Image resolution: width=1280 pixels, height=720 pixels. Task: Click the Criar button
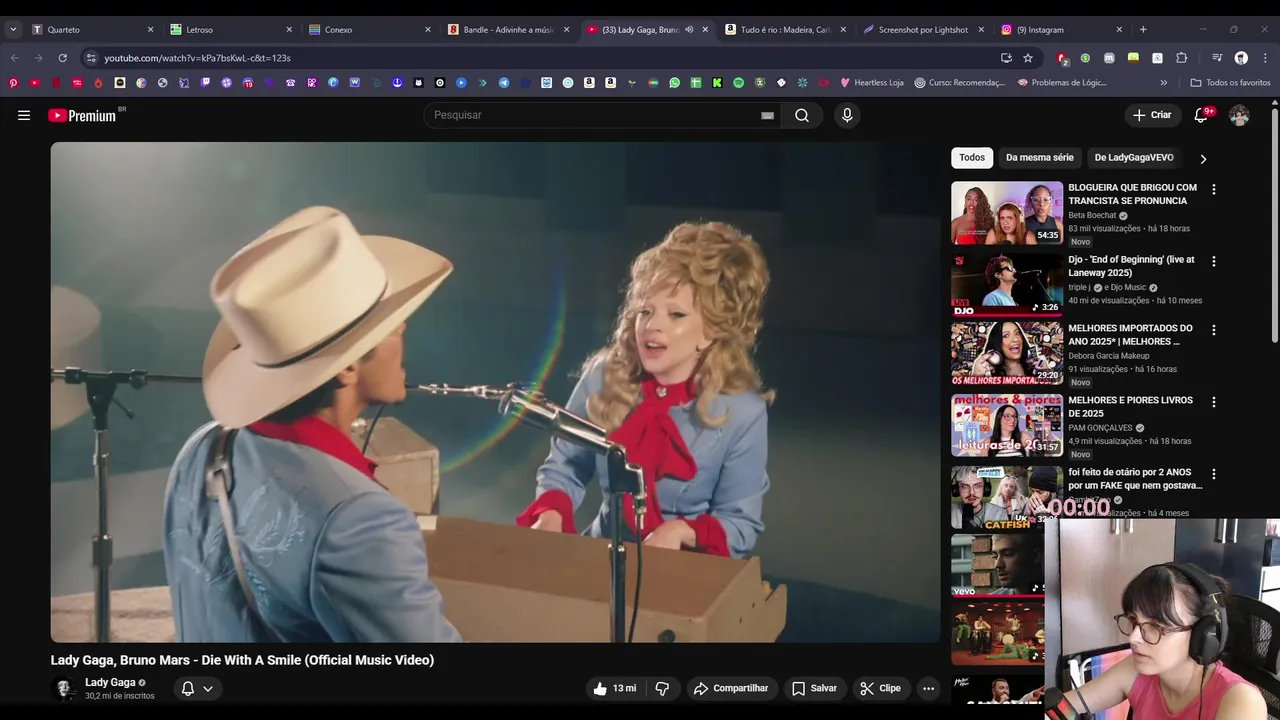coord(1152,115)
